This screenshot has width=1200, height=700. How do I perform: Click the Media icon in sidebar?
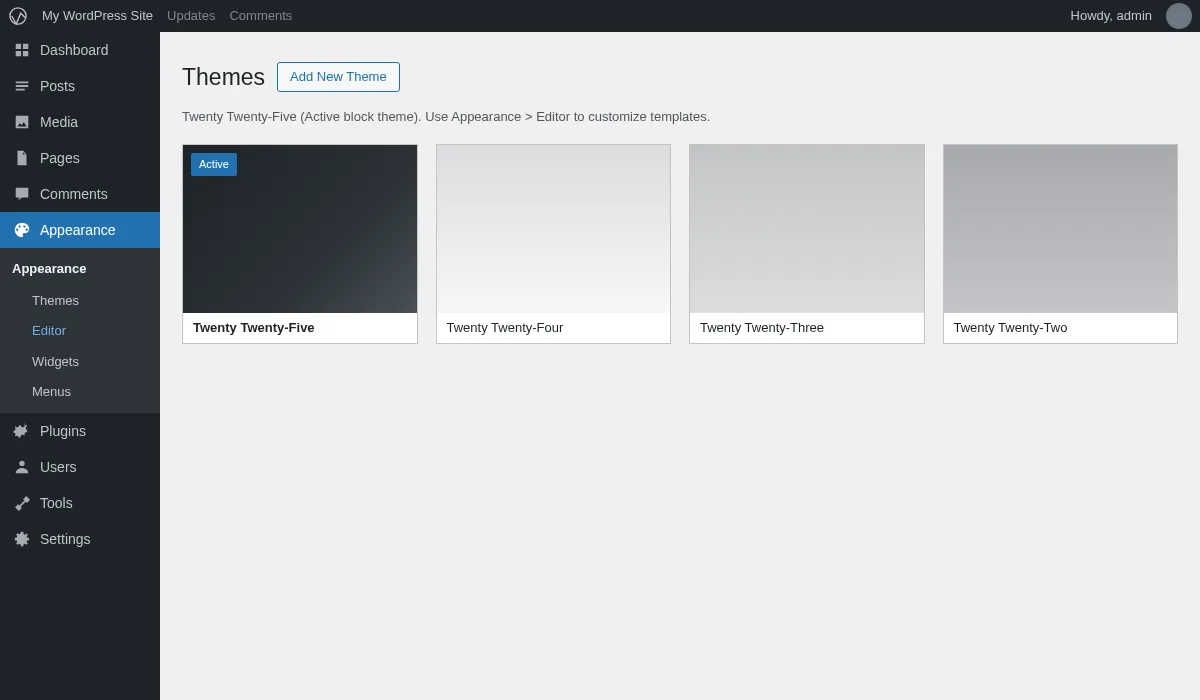(22, 122)
